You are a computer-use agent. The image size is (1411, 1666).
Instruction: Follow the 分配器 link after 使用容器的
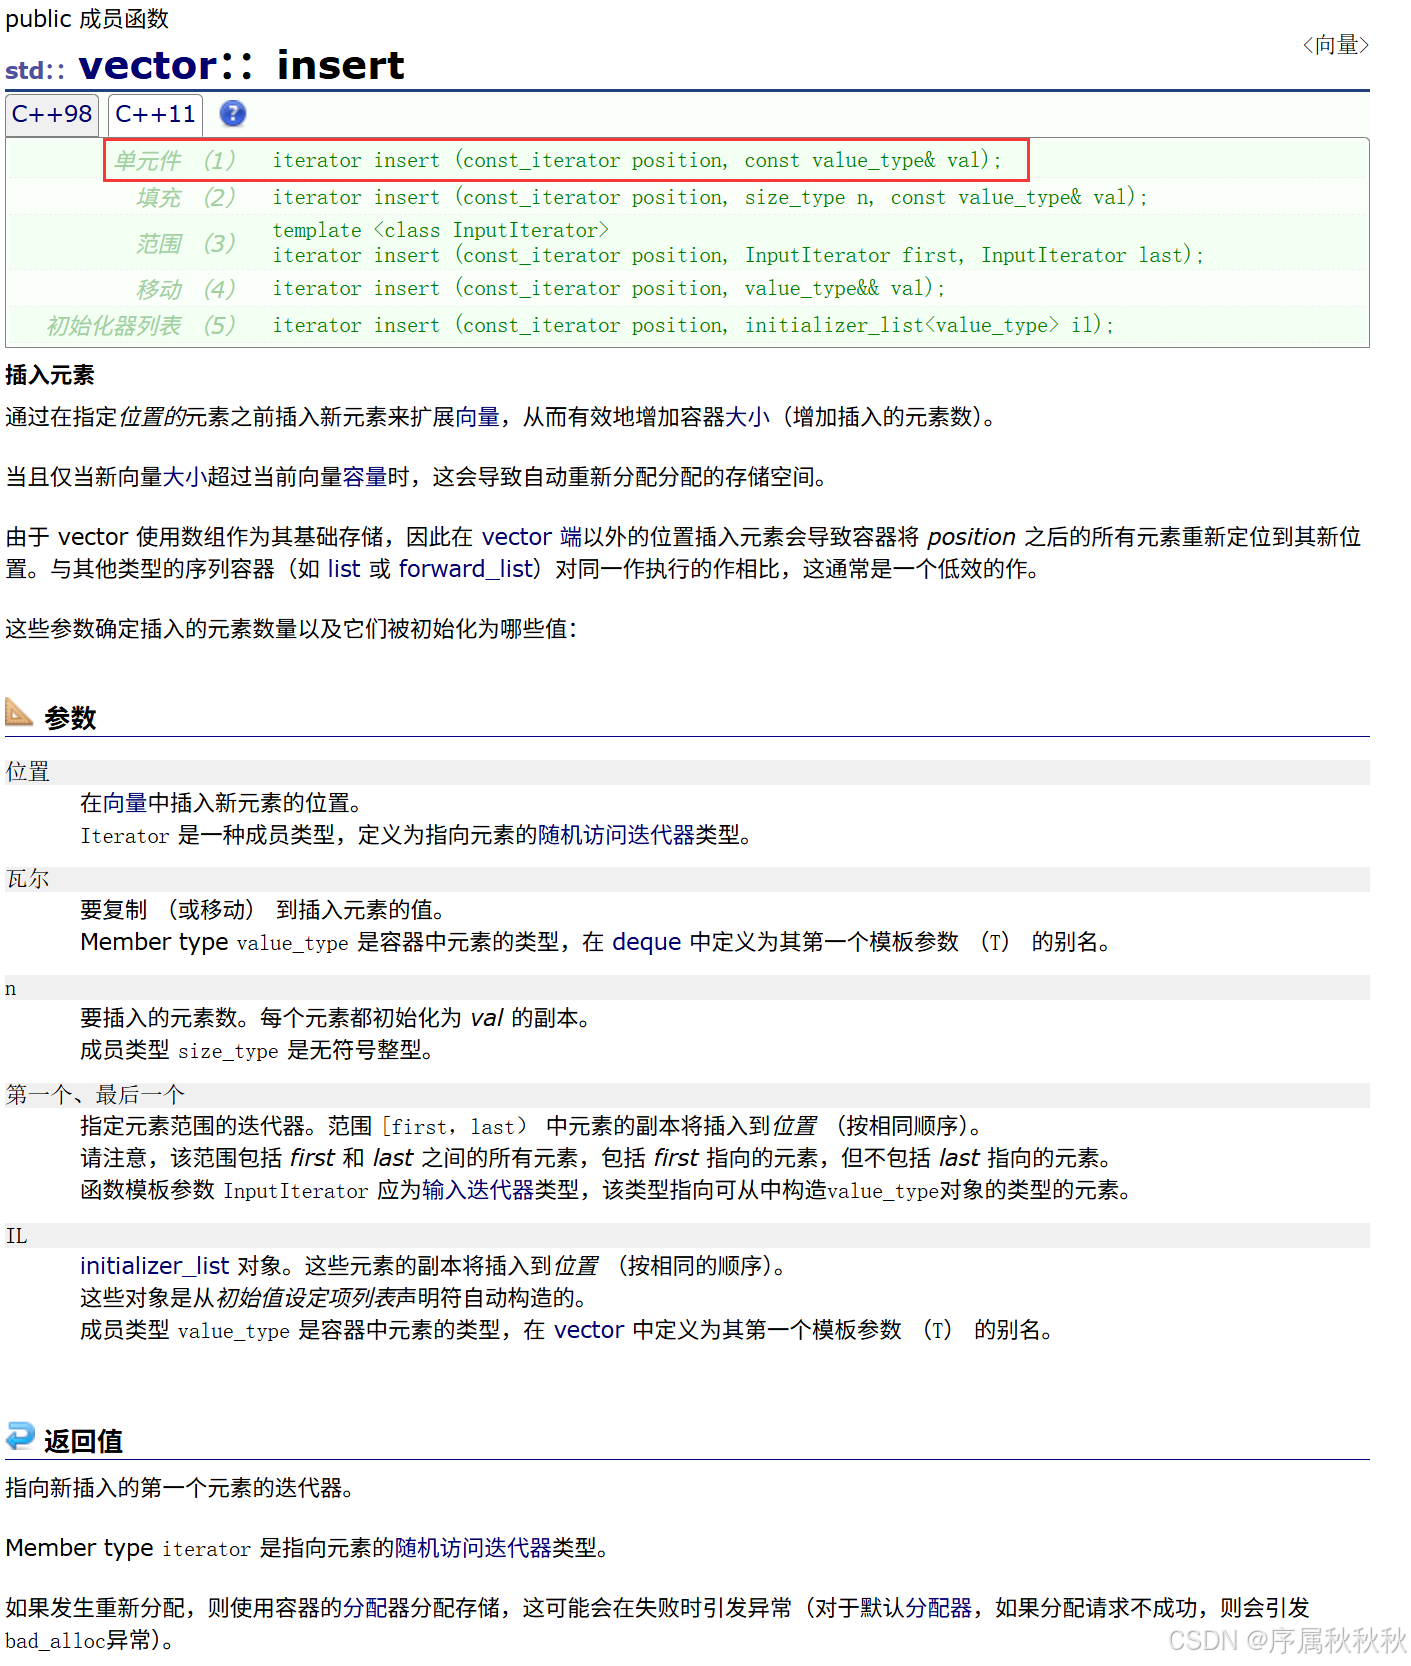coord(376,1608)
